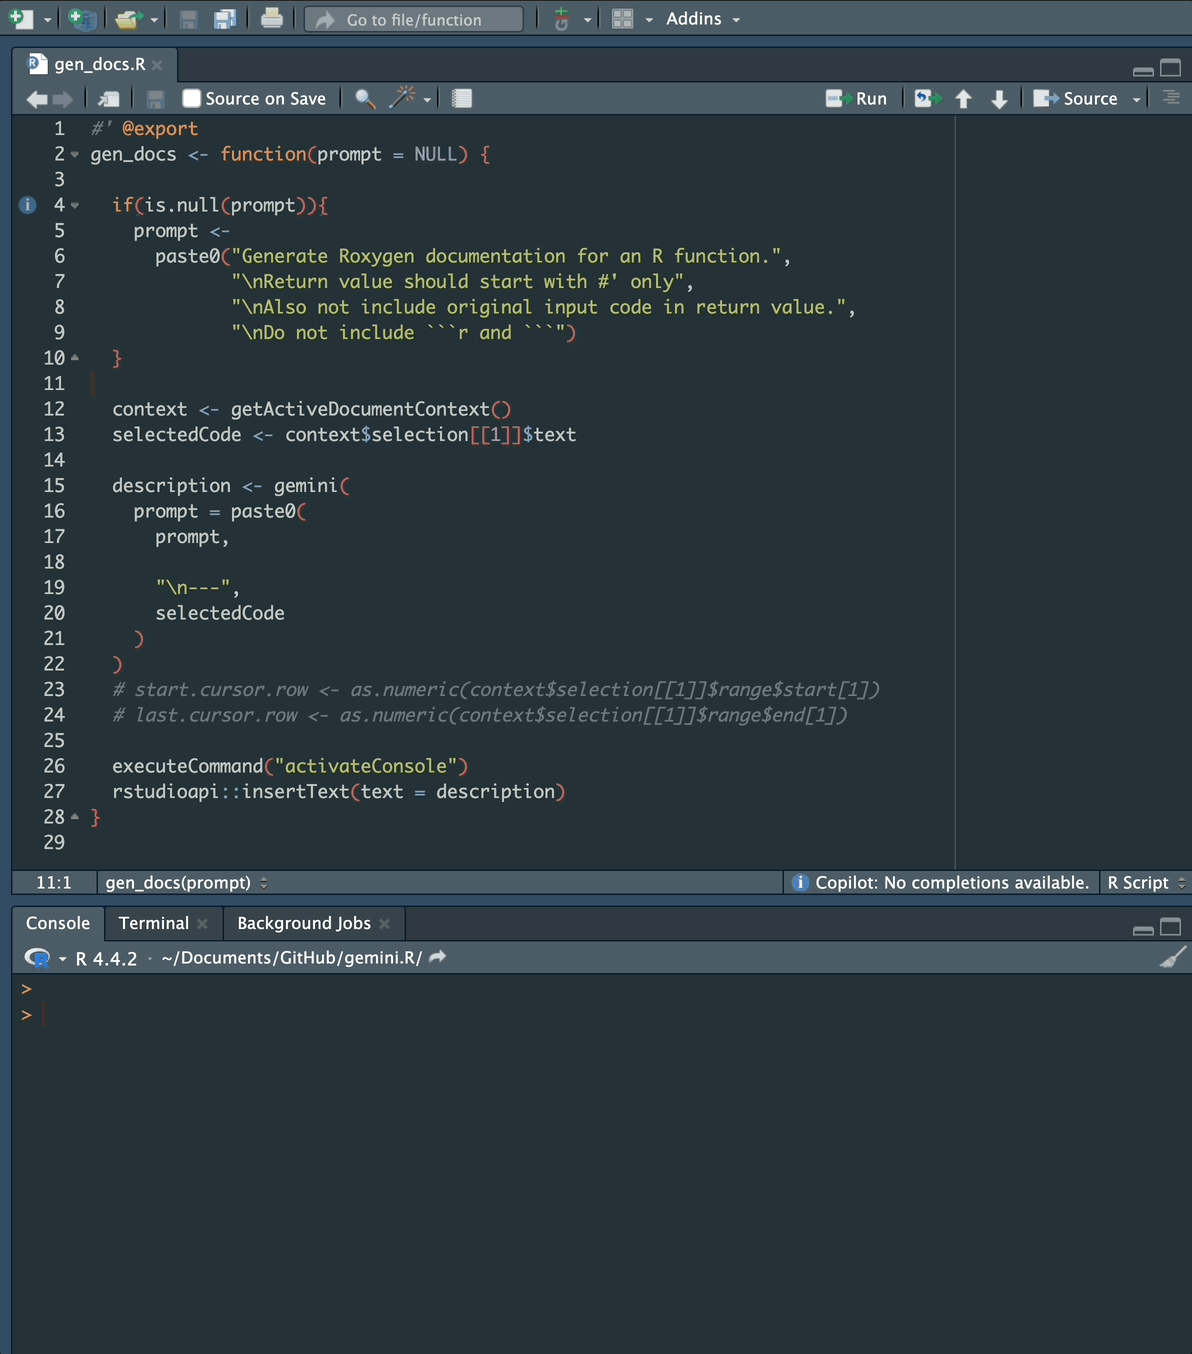Save all open documents

click(226, 19)
